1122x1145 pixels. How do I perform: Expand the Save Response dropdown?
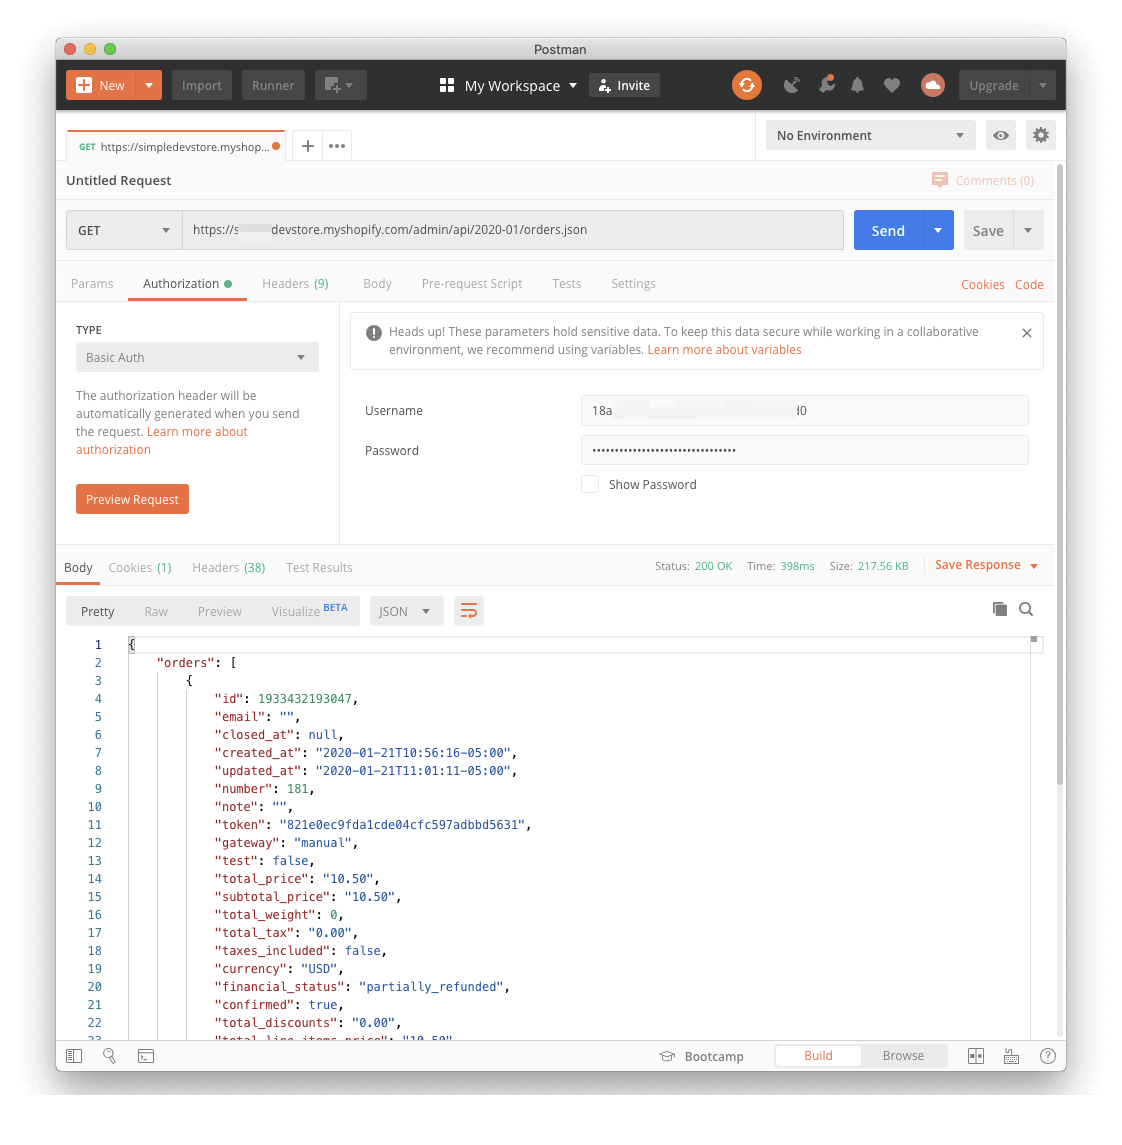coord(1034,566)
